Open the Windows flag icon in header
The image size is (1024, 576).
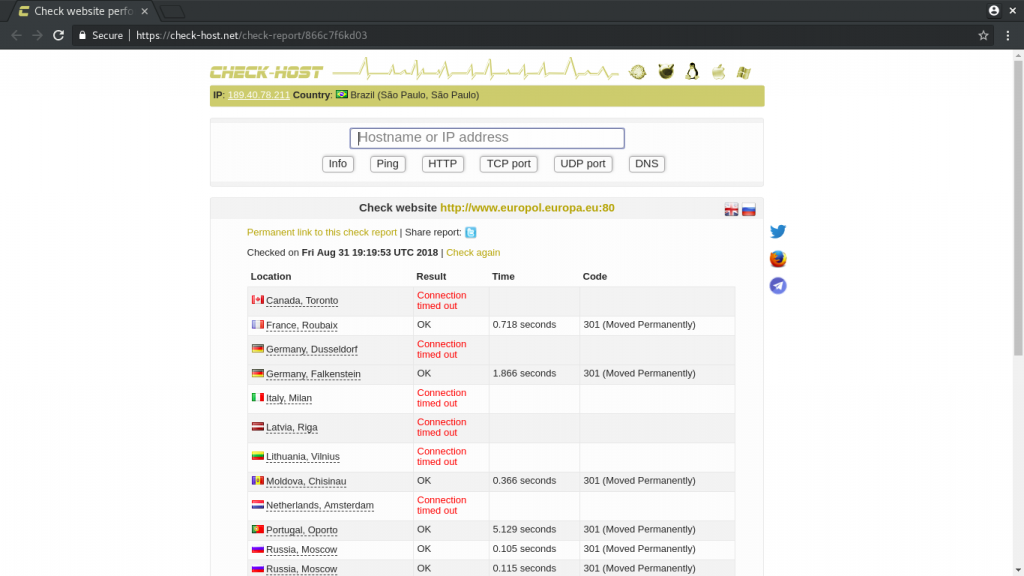(x=744, y=72)
